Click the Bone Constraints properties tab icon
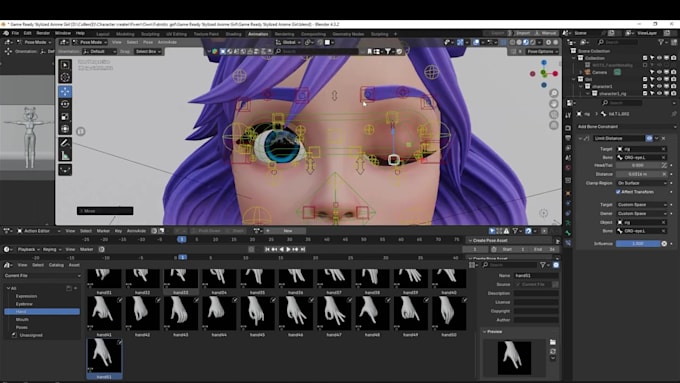Viewport: 680px width, 383px height. 568,243
